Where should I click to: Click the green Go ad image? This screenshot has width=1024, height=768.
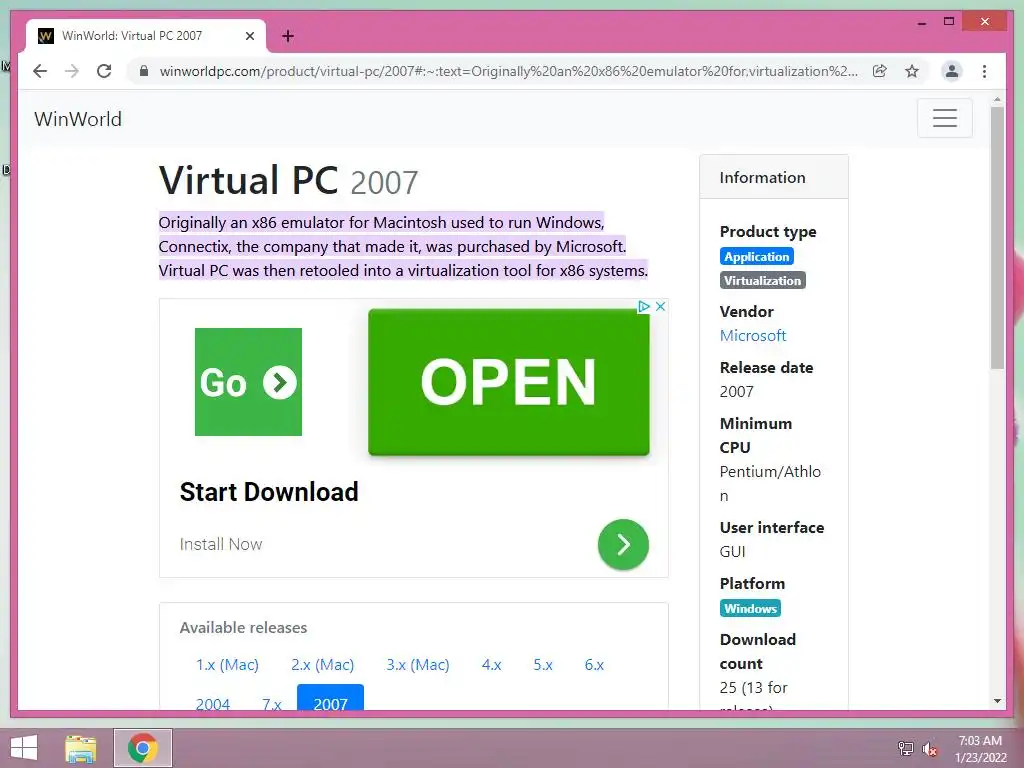pyautogui.click(x=248, y=381)
